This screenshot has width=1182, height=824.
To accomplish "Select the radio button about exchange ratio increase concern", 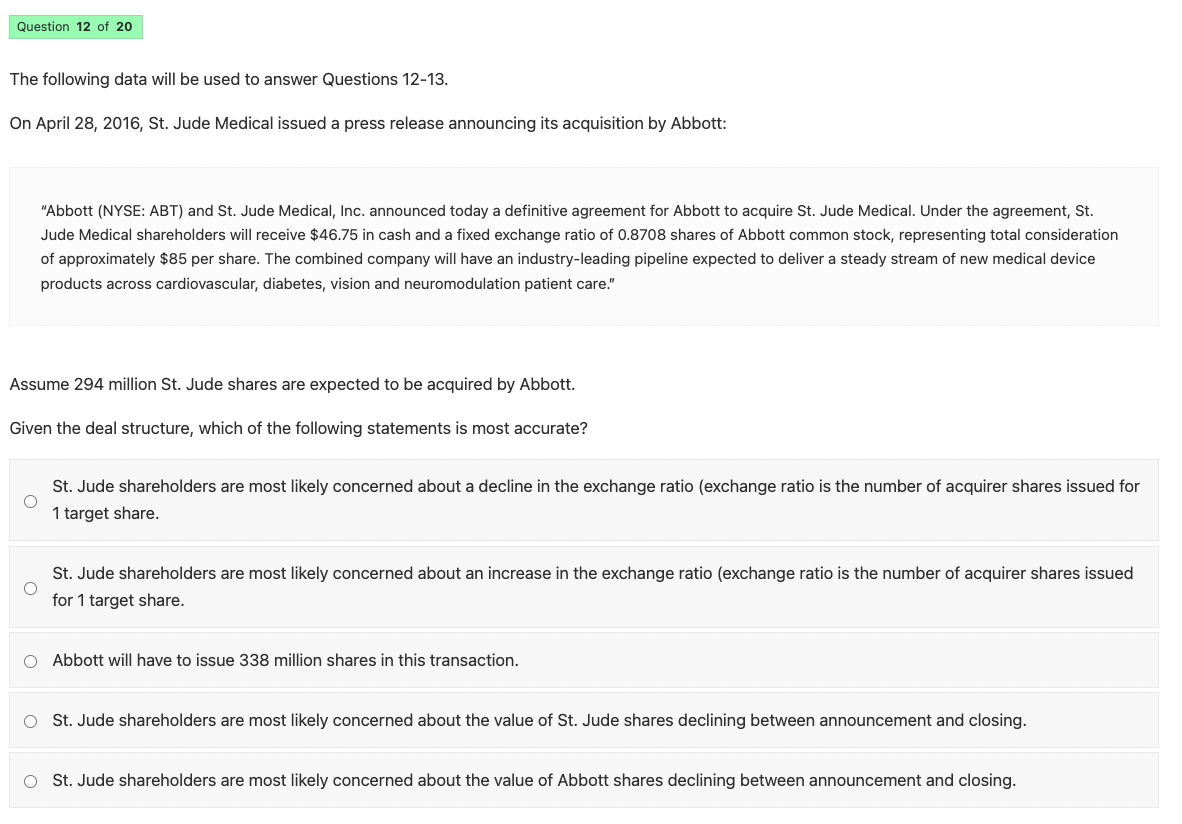I will [x=30, y=587].
